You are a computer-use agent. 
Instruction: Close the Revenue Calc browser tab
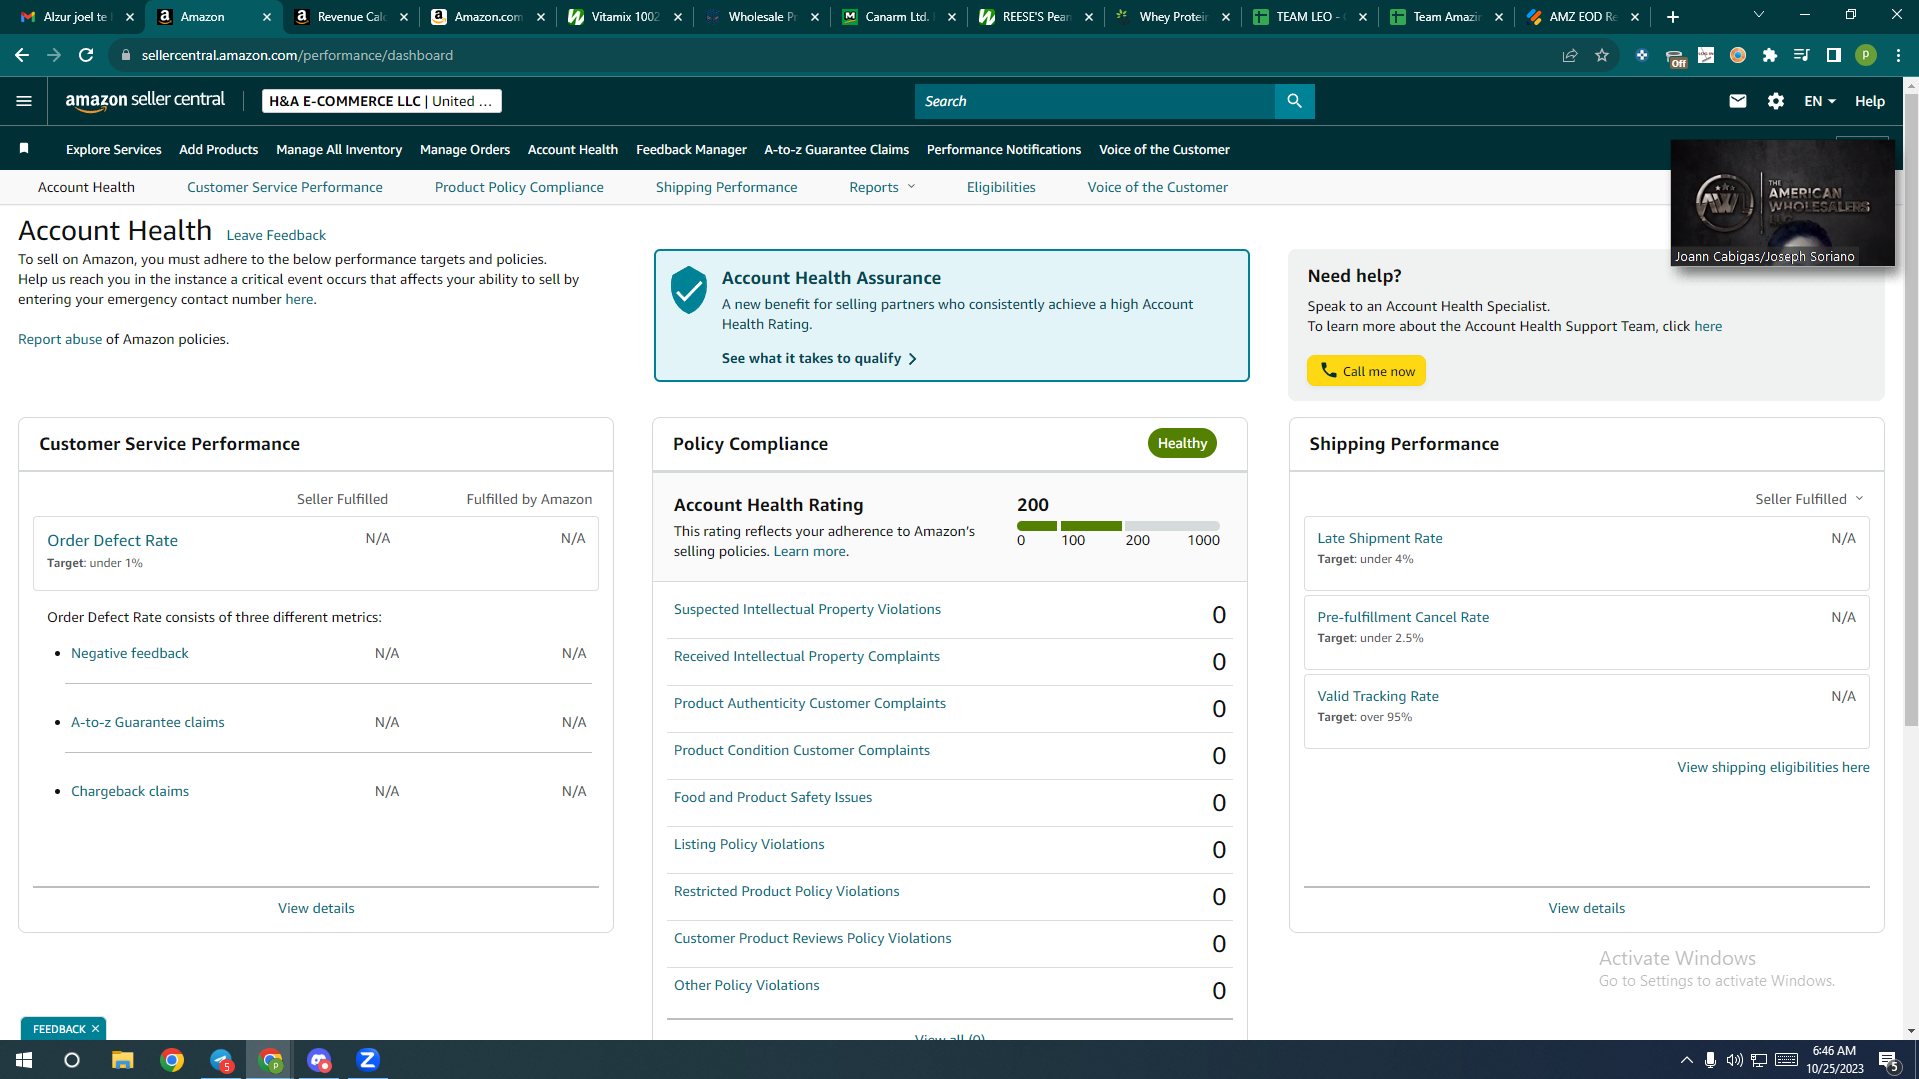tap(404, 17)
